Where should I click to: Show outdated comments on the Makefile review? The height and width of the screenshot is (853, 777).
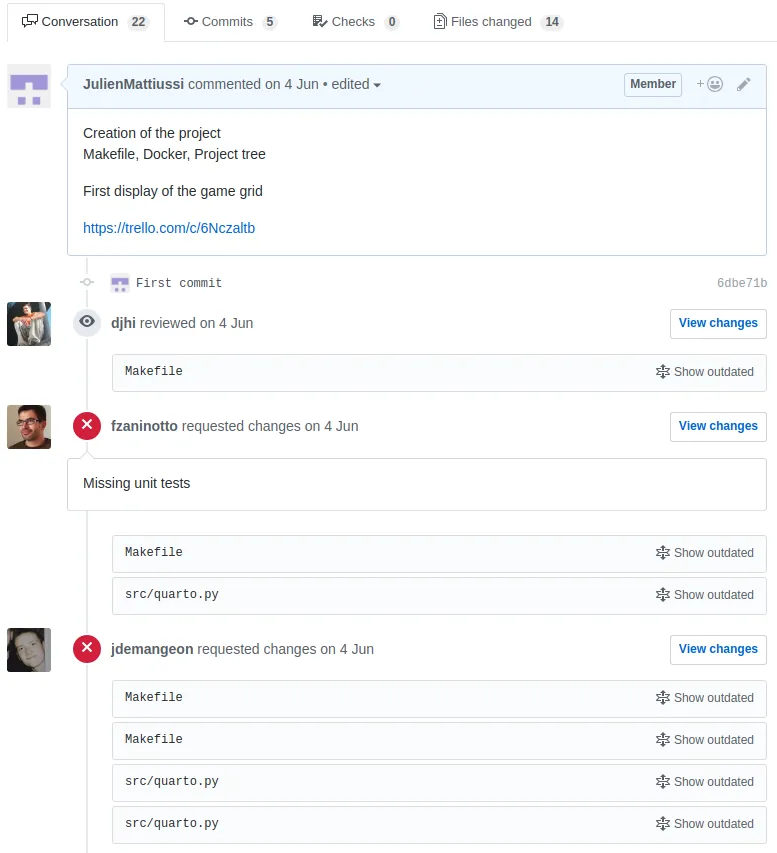click(706, 371)
